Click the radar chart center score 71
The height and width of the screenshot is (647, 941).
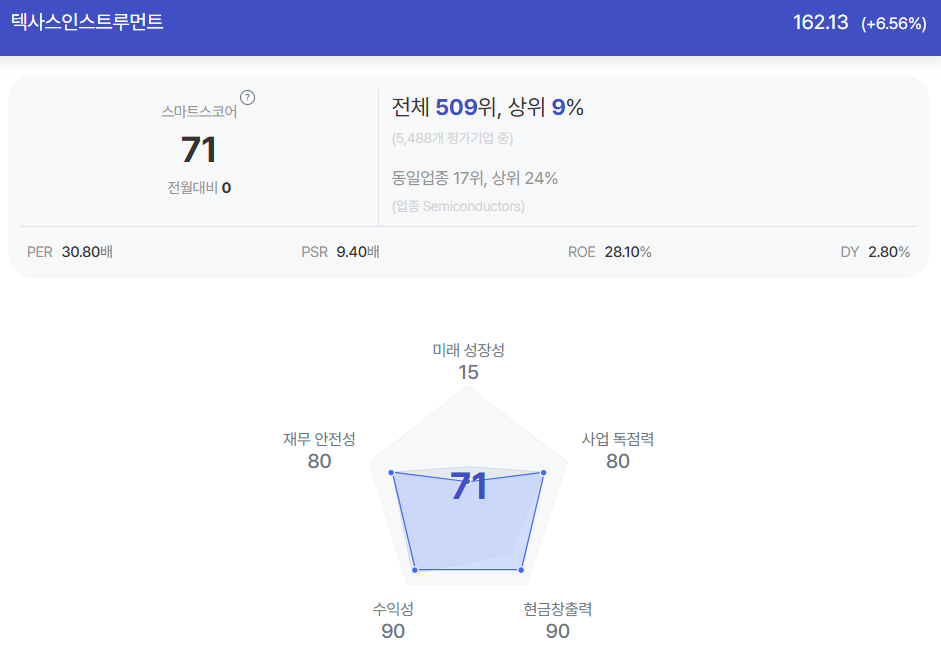[x=469, y=486]
